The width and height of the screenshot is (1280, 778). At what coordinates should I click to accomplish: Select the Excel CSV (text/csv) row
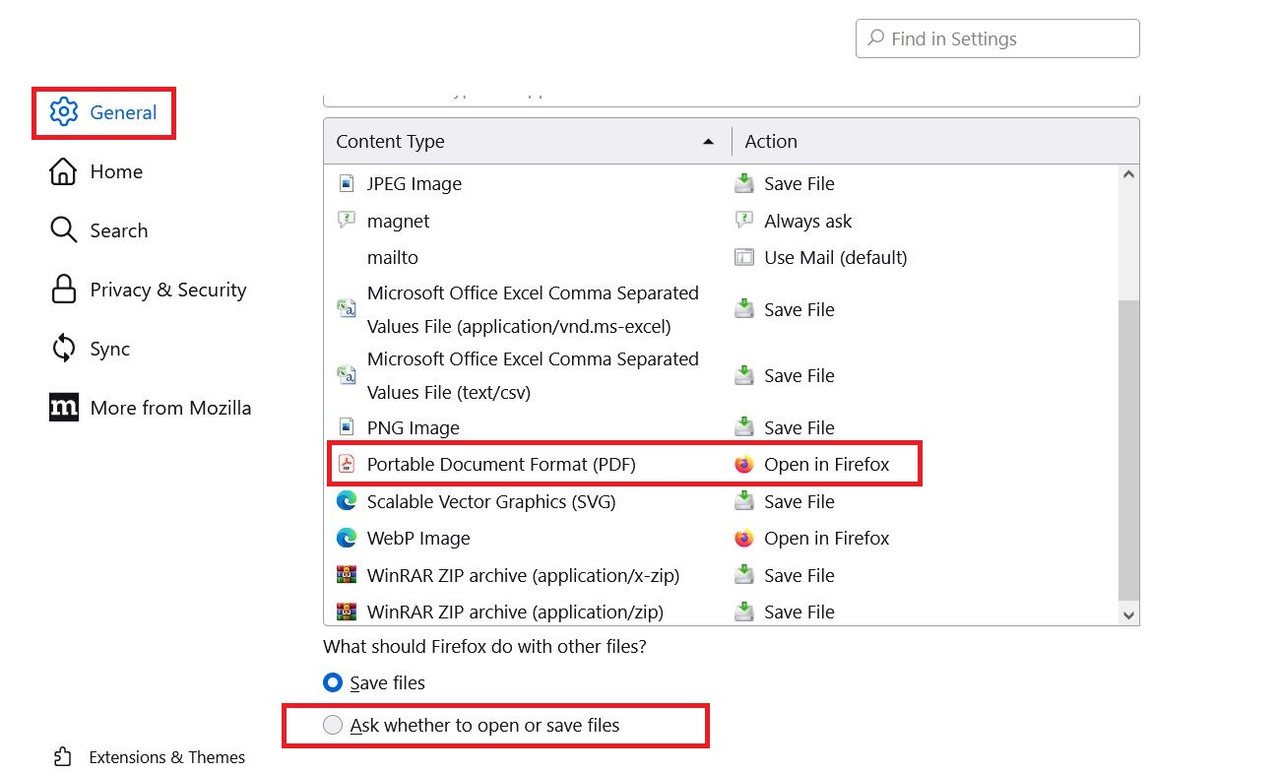(720, 375)
